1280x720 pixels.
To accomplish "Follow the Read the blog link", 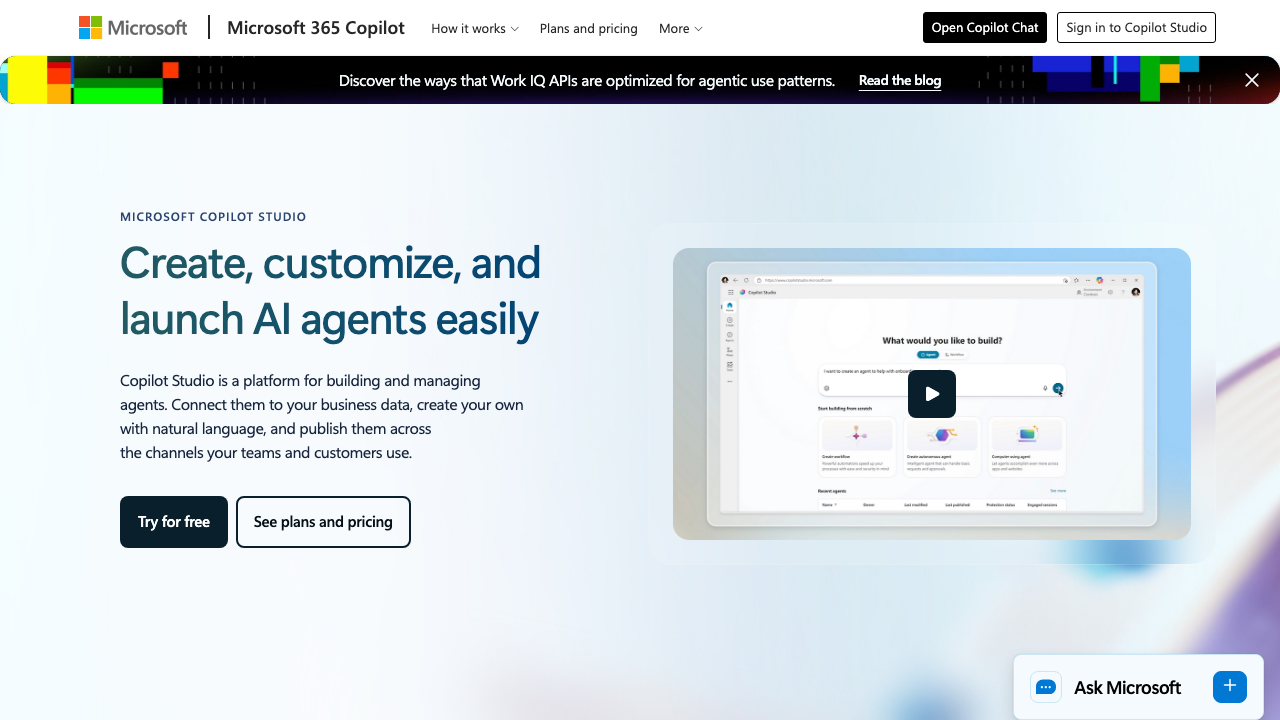I will pyautogui.click(x=900, y=80).
